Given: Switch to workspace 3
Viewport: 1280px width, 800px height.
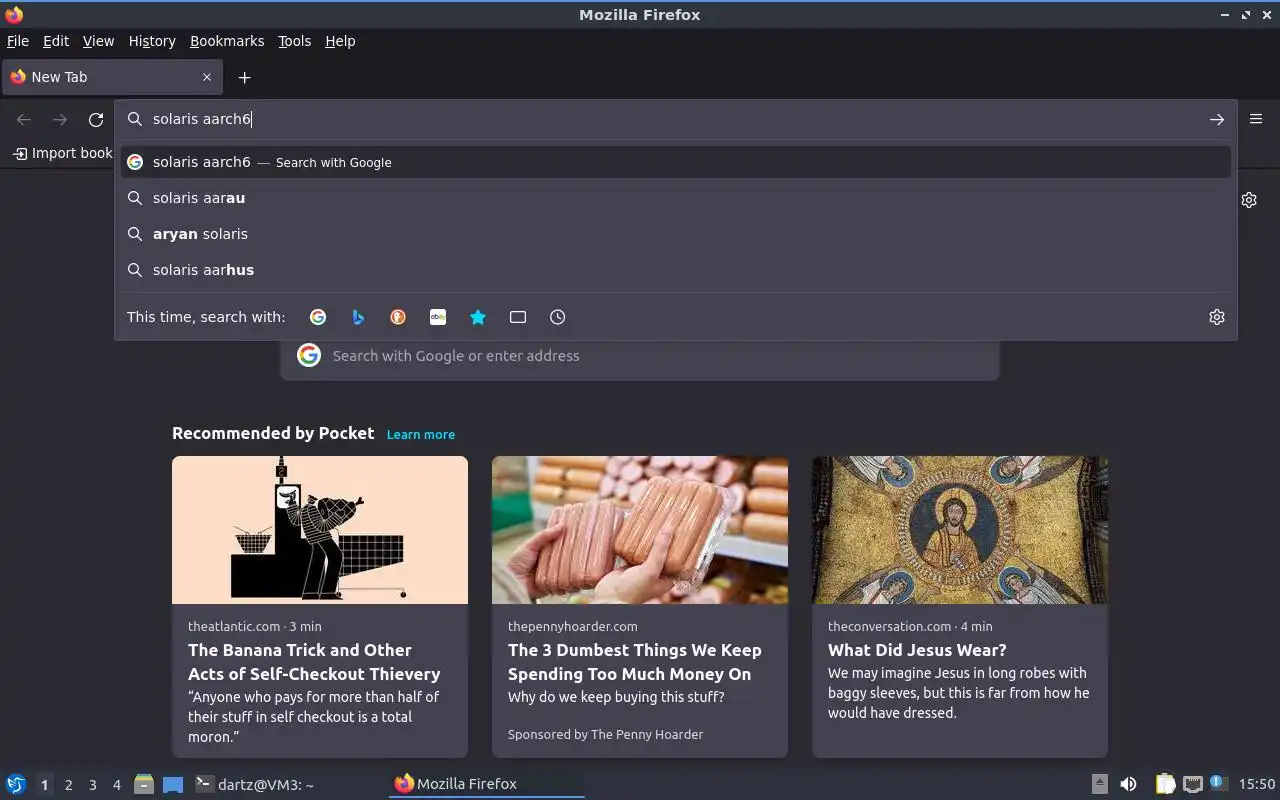Looking at the screenshot, I should [x=92, y=785].
